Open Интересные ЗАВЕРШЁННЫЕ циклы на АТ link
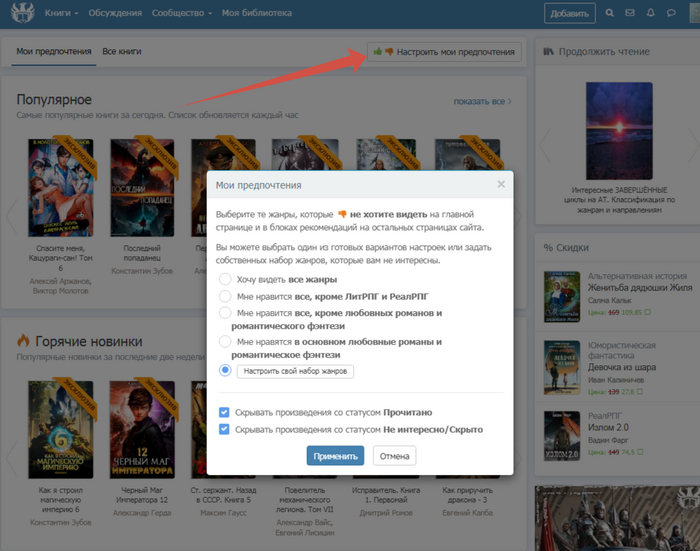Viewport: 700px width, 551px height. pyautogui.click(x=619, y=200)
